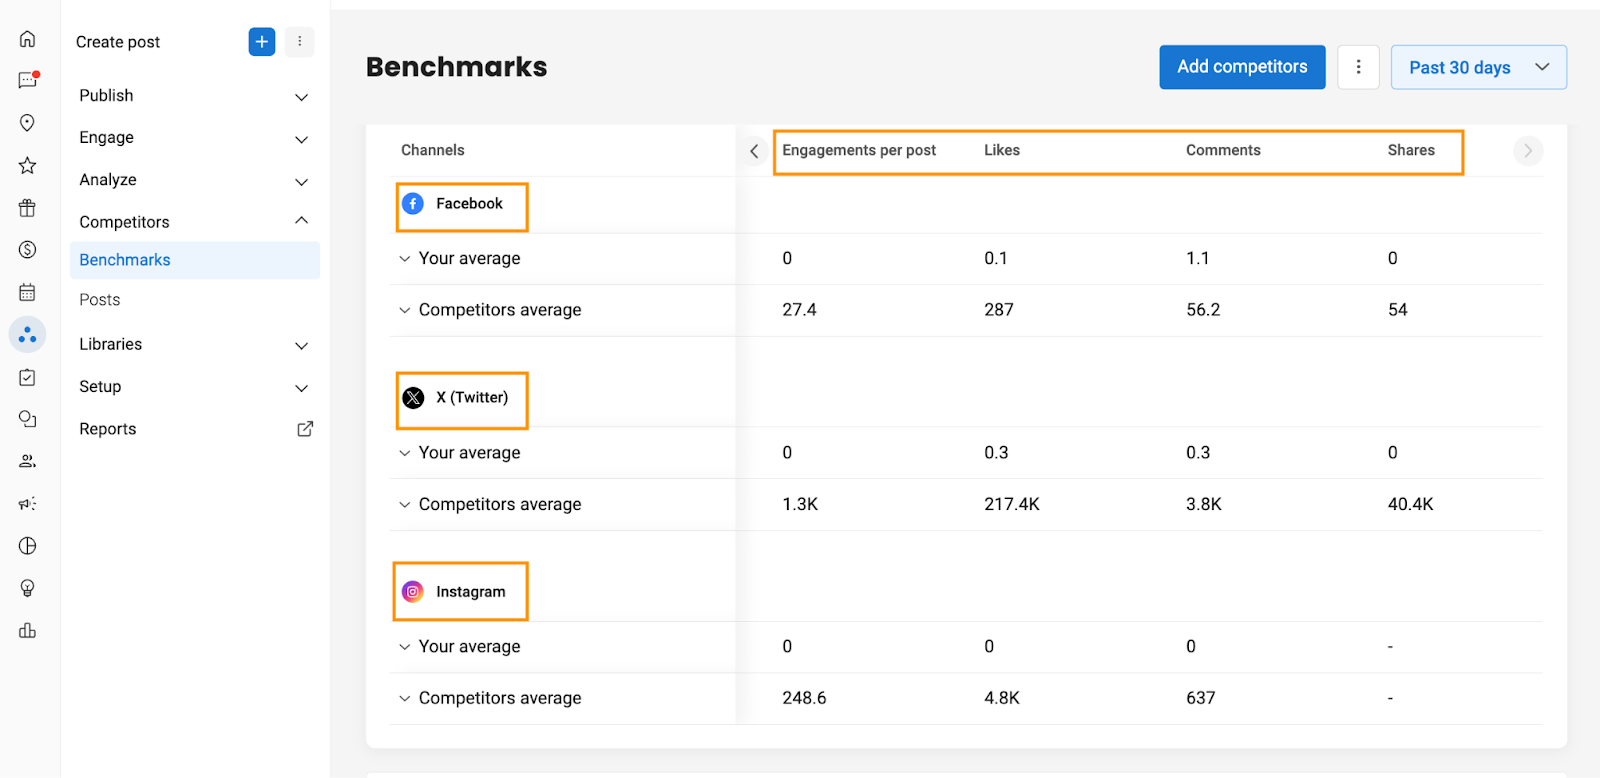Click the Facebook logo icon
The width and height of the screenshot is (1600, 778).
[413, 204]
